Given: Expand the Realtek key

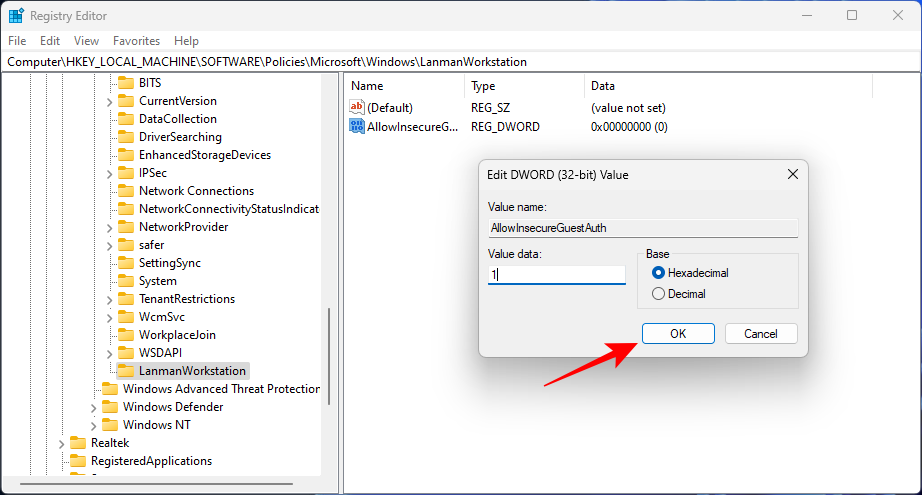Looking at the screenshot, I should [x=61, y=444].
